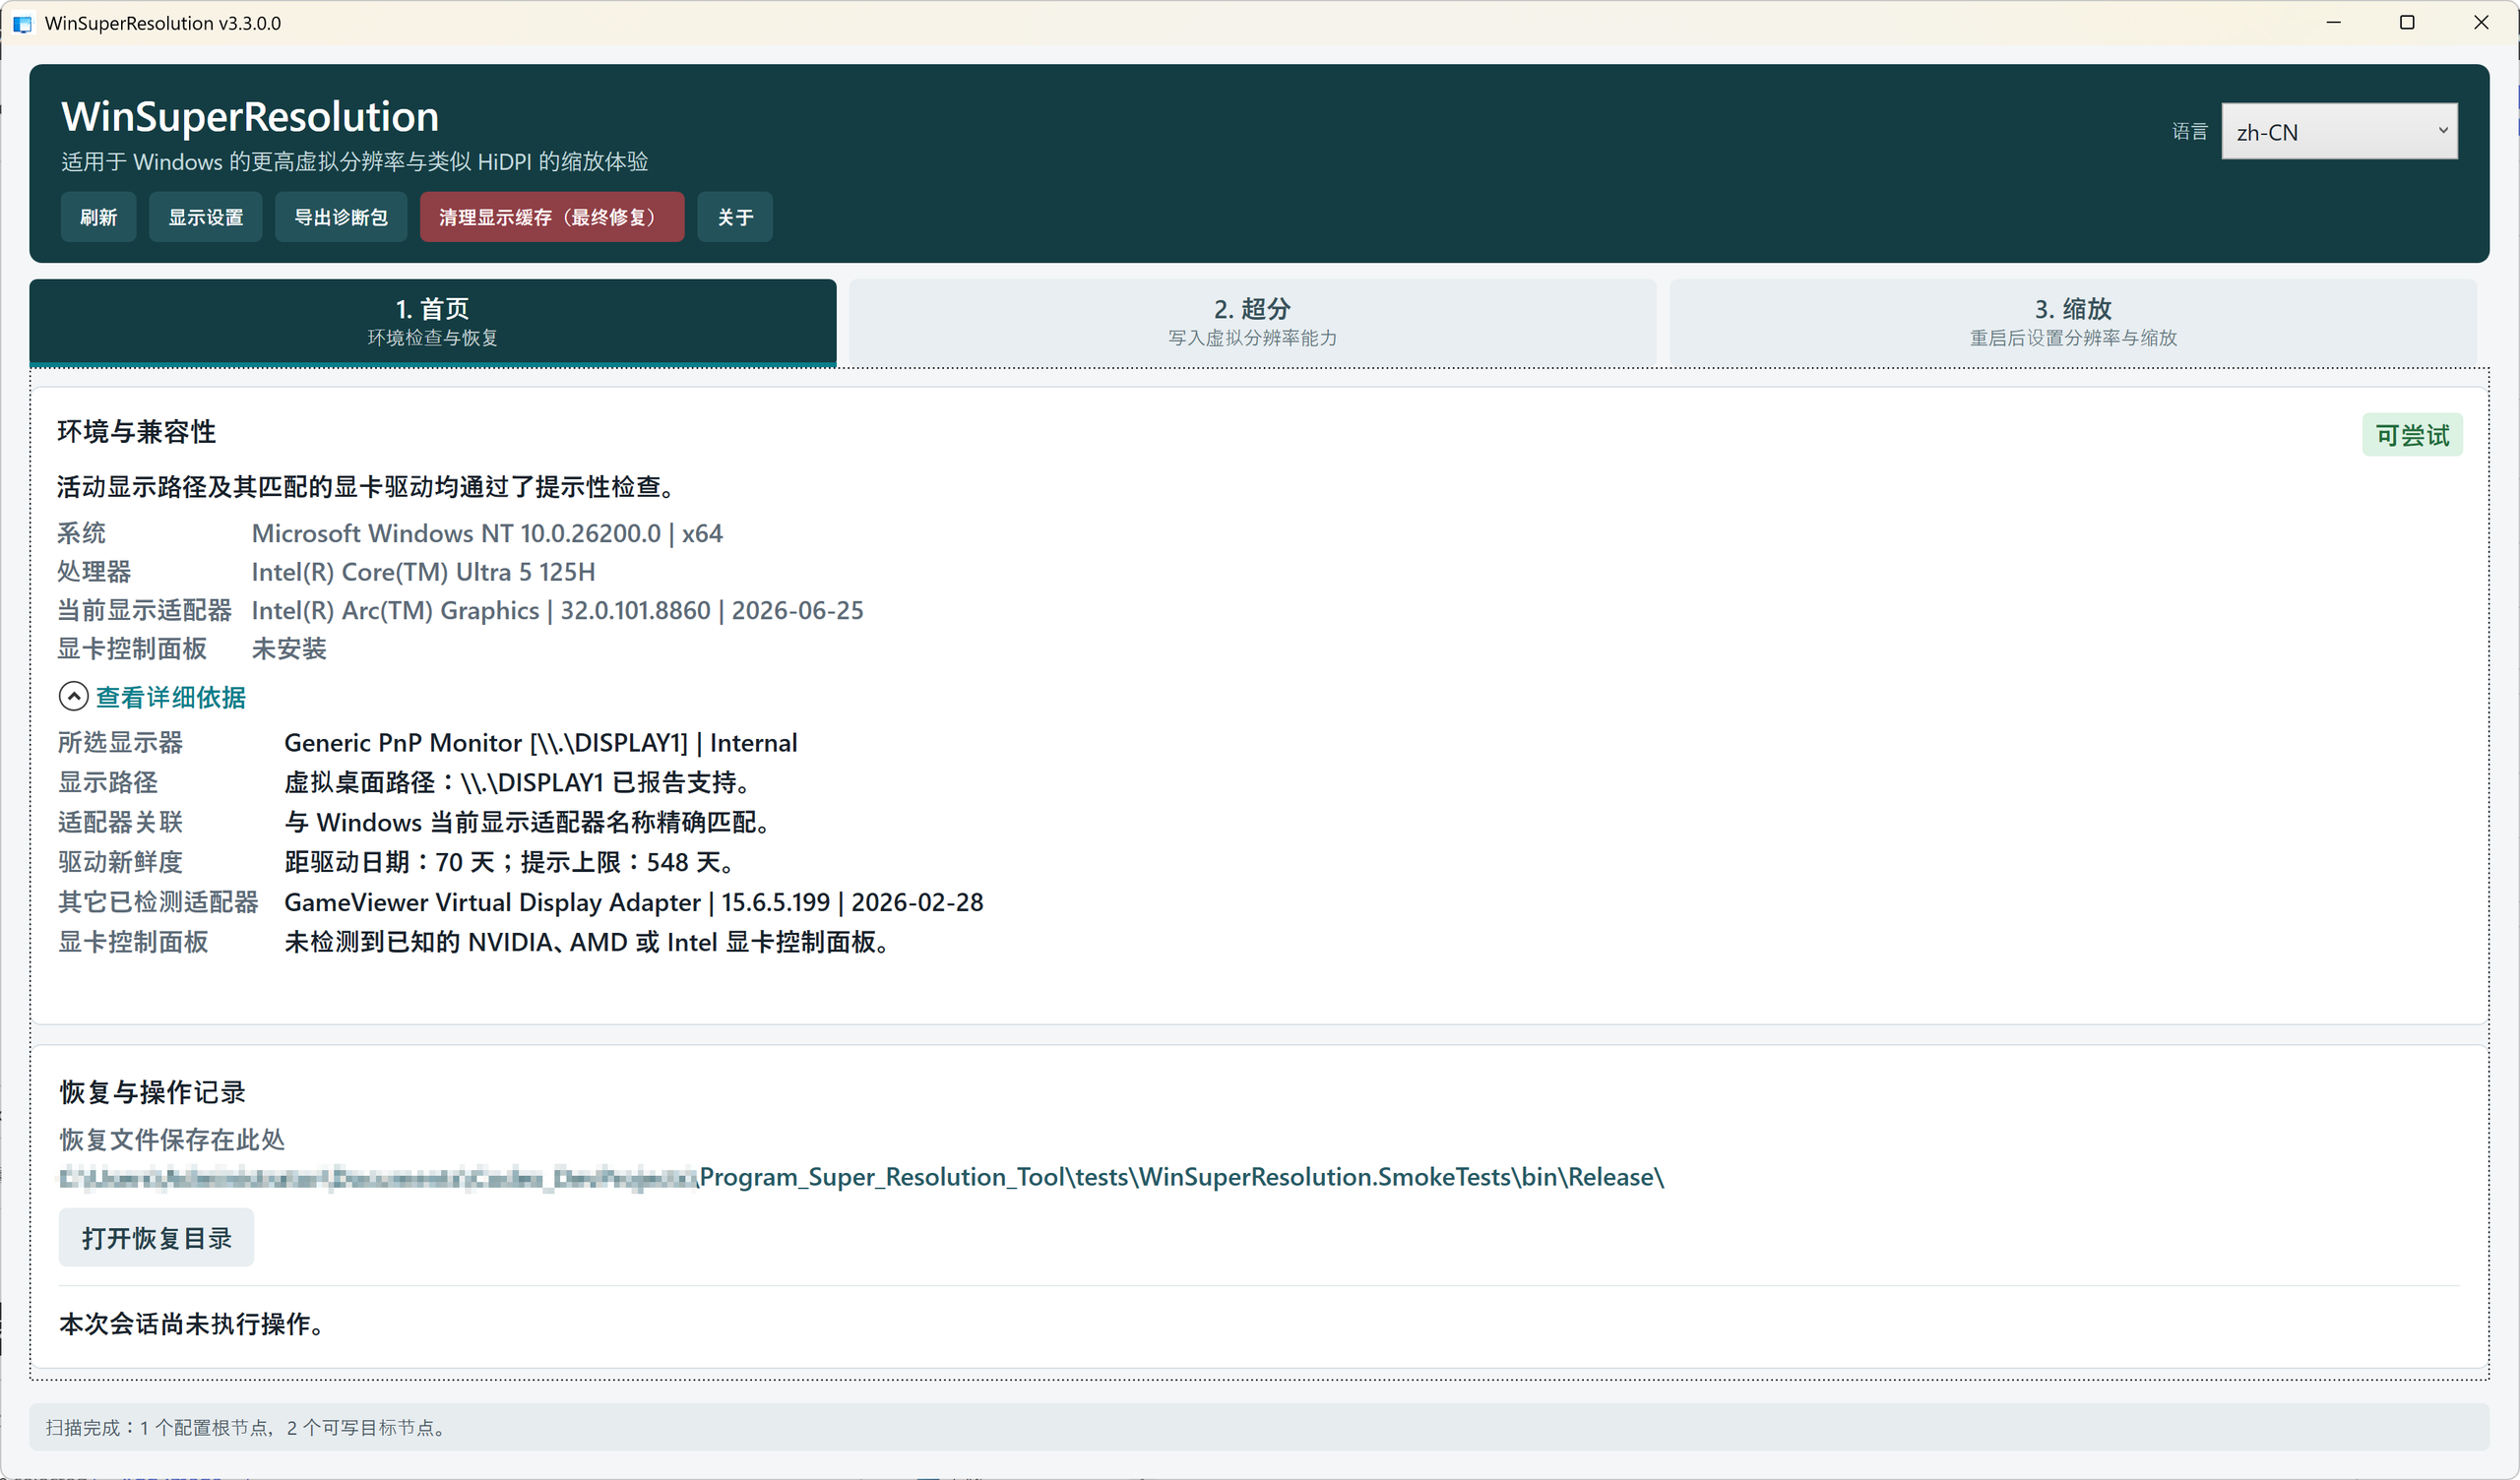Click the circular chevron icon beside 查看详细依据
Viewport: 2520px width, 1480px height.
tap(74, 696)
